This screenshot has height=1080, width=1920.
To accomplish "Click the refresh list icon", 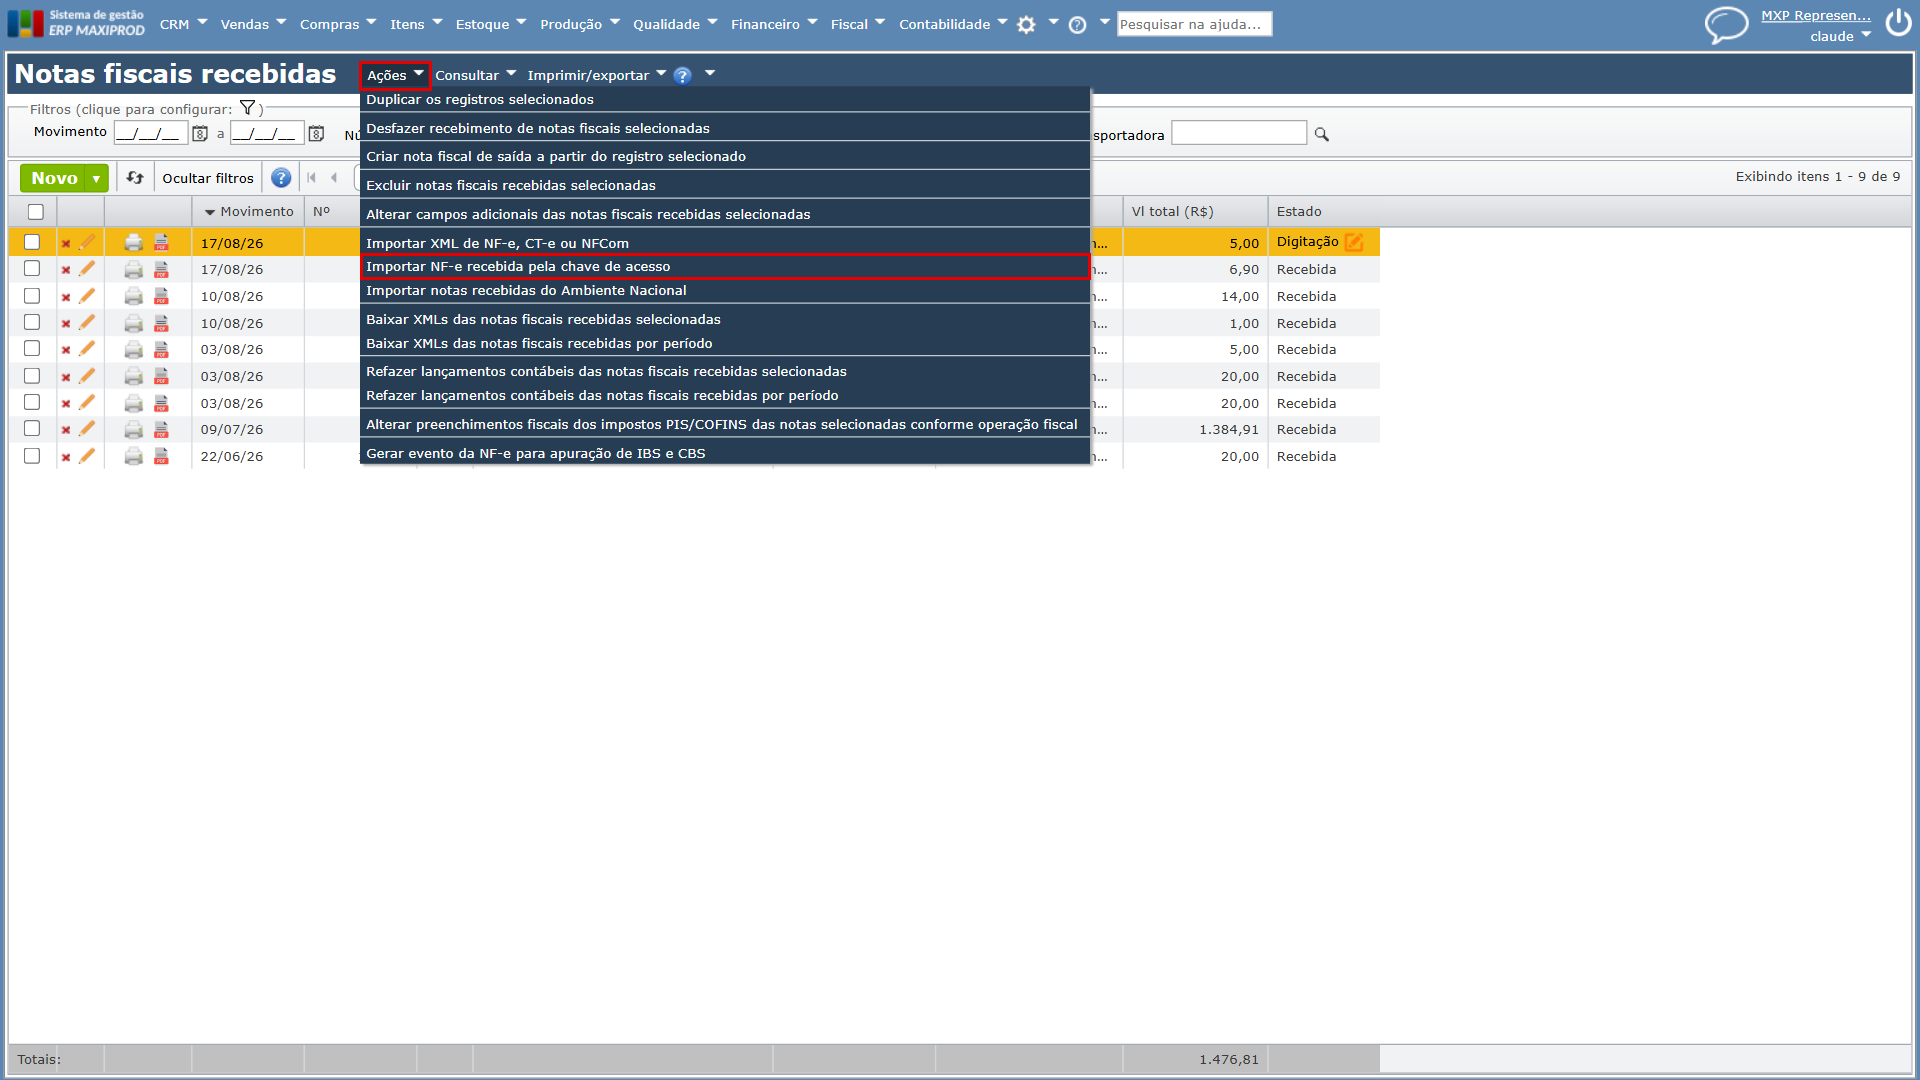I will coord(135,177).
